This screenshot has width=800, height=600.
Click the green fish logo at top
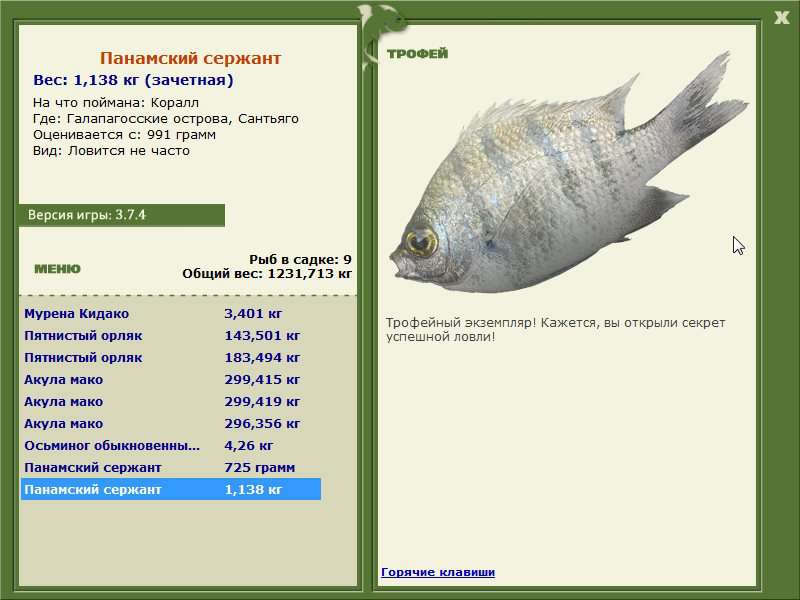pos(382,24)
